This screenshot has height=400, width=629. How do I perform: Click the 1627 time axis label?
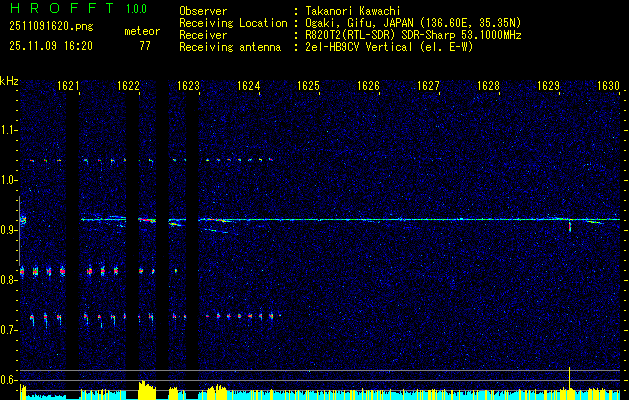tap(428, 85)
